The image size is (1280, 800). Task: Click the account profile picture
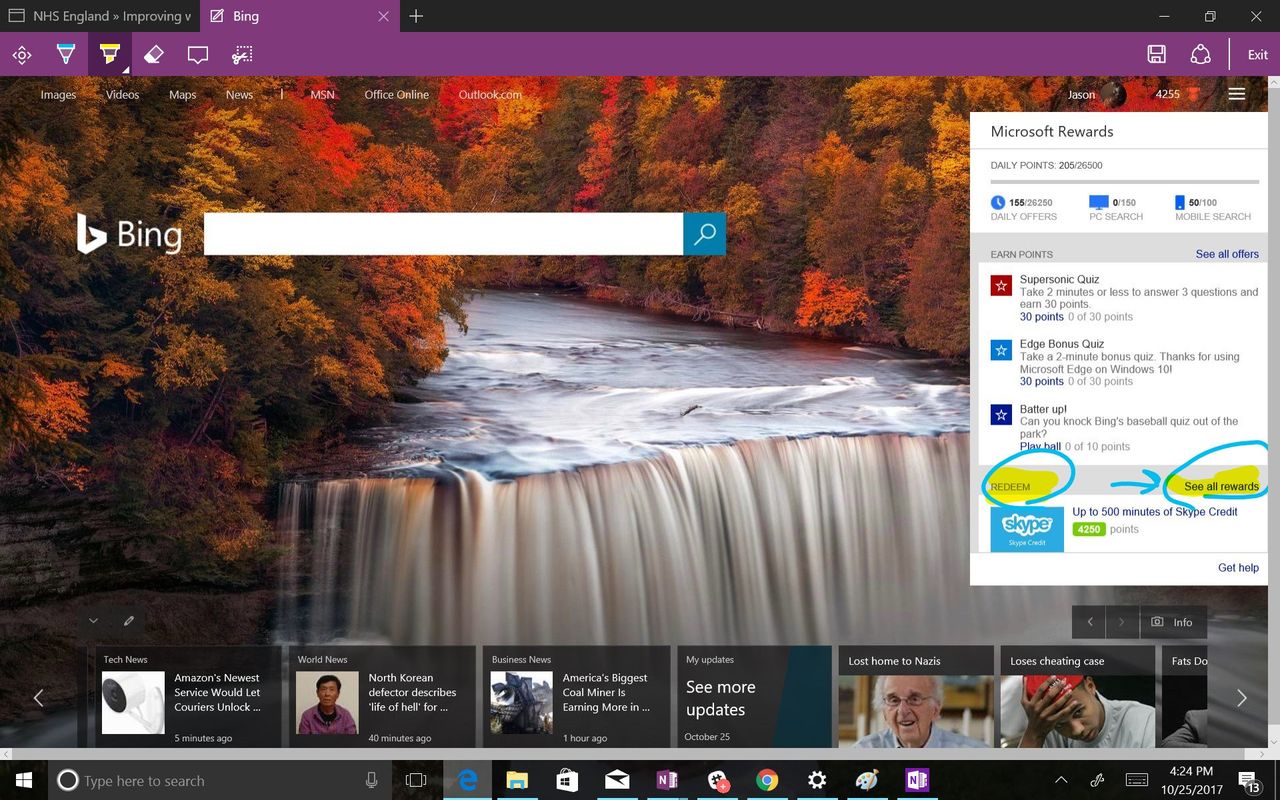tap(1113, 95)
